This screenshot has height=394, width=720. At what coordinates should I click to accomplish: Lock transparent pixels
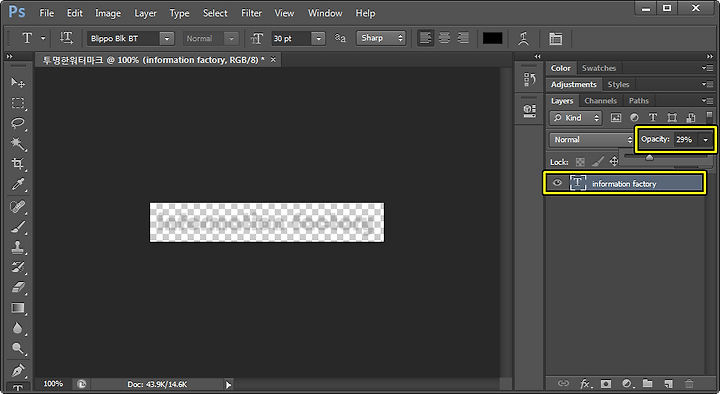[x=580, y=162]
